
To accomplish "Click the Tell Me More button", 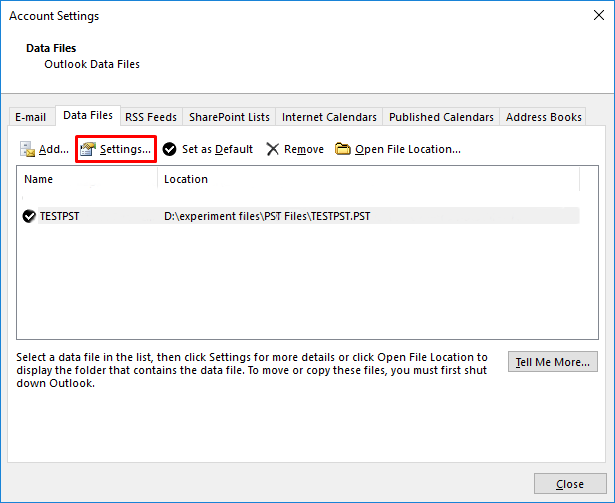I will (553, 362).
